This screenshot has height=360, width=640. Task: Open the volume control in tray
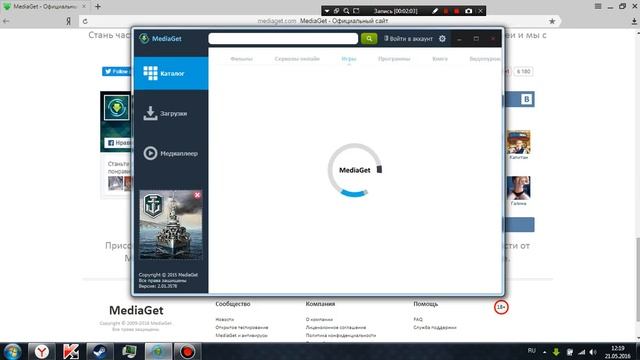[593, 352]
